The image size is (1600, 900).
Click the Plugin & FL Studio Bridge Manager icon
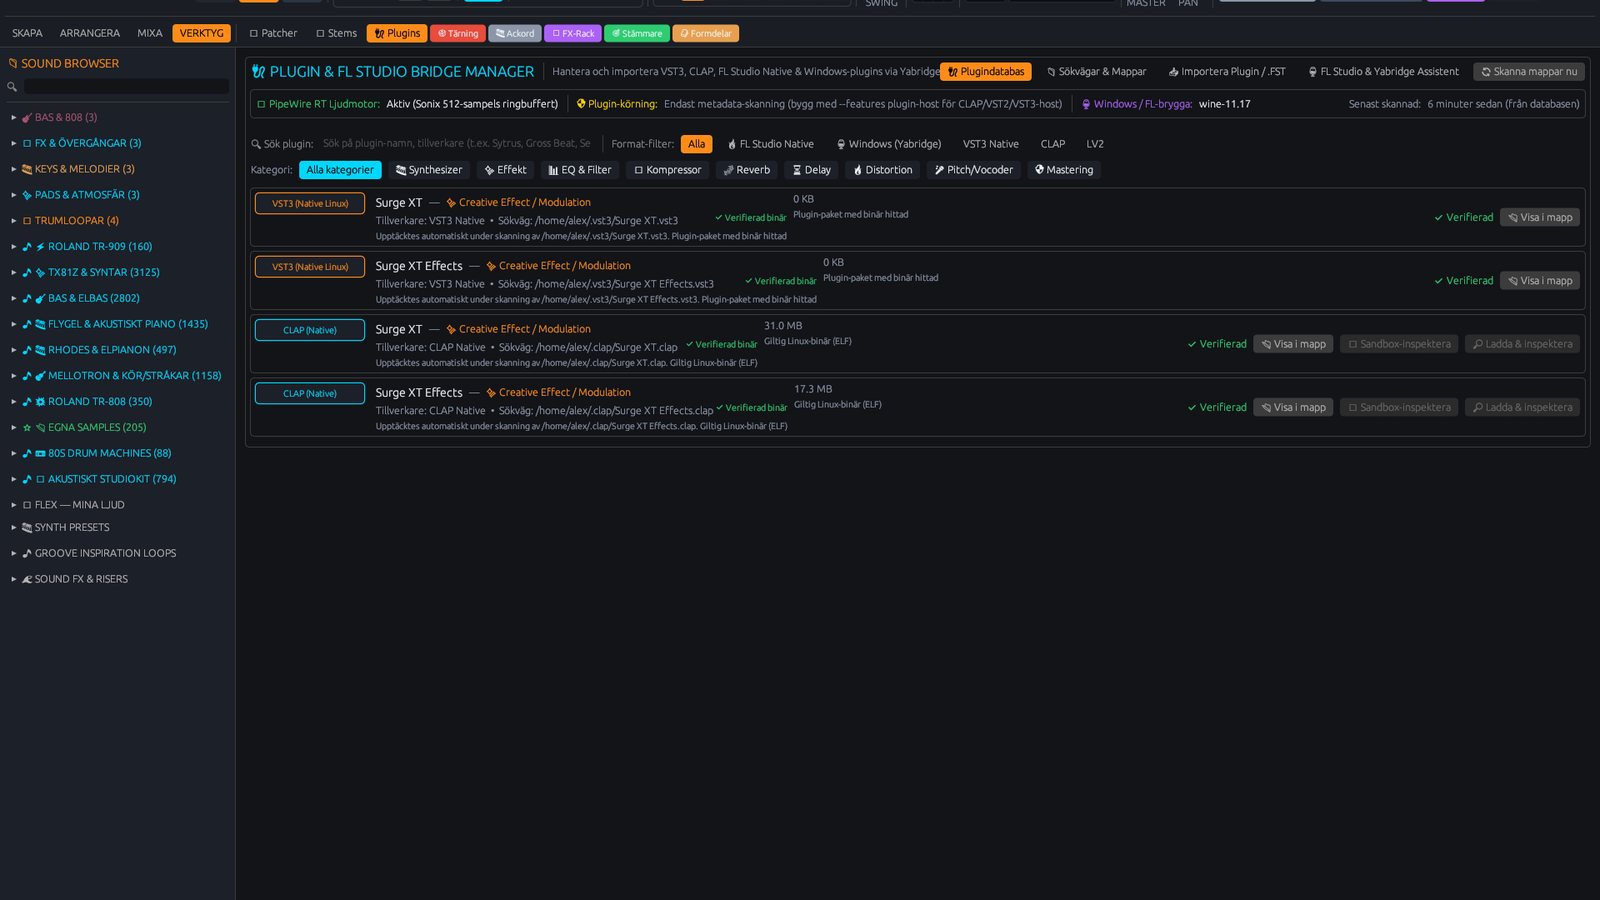coord(259,72)
